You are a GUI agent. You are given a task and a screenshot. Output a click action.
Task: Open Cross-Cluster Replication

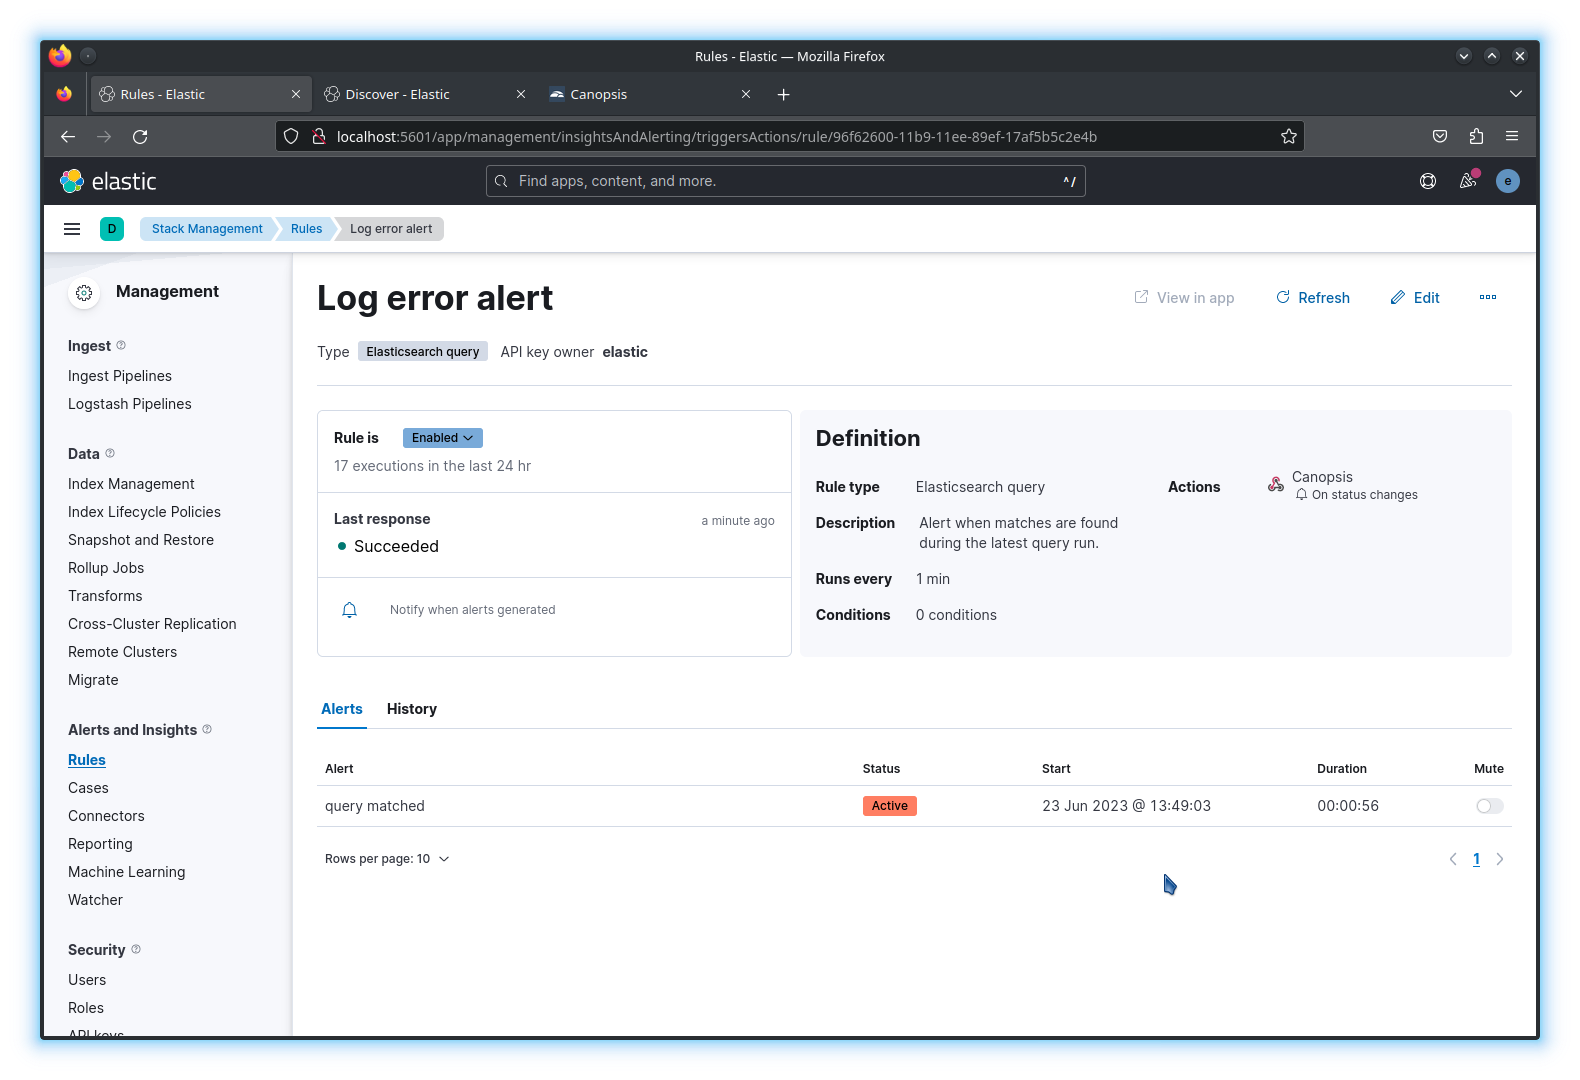coord(152,624)
